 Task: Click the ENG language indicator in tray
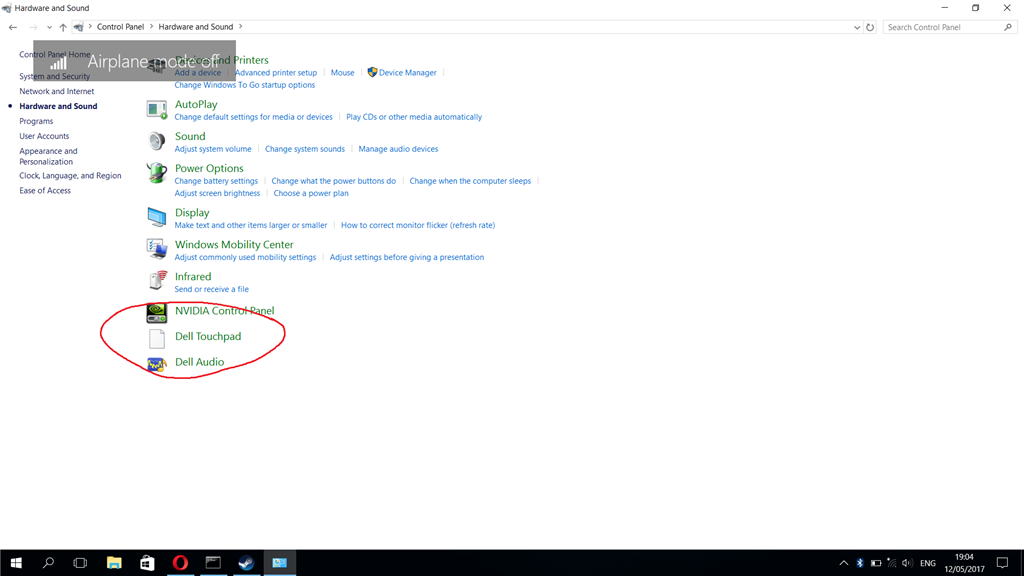pyautogui.click(x=927, y=563)
